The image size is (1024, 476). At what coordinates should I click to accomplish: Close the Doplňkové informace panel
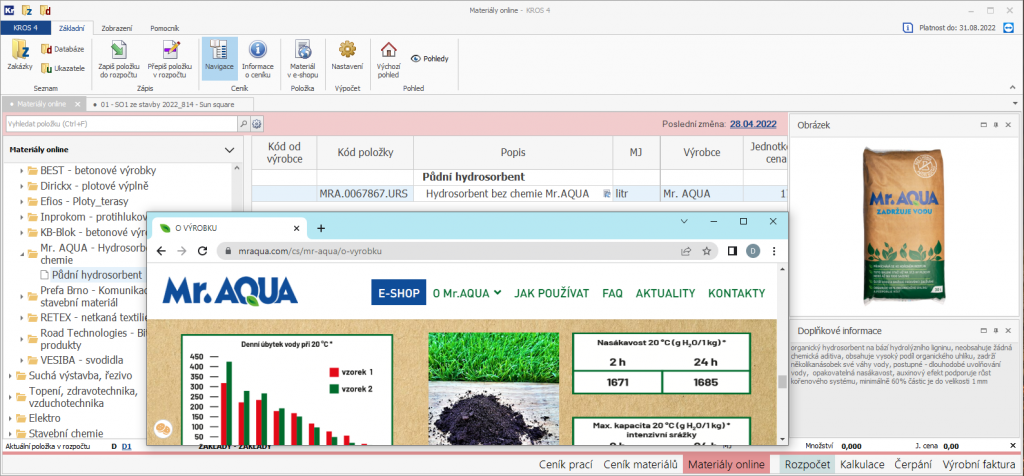coord(1008,330)
